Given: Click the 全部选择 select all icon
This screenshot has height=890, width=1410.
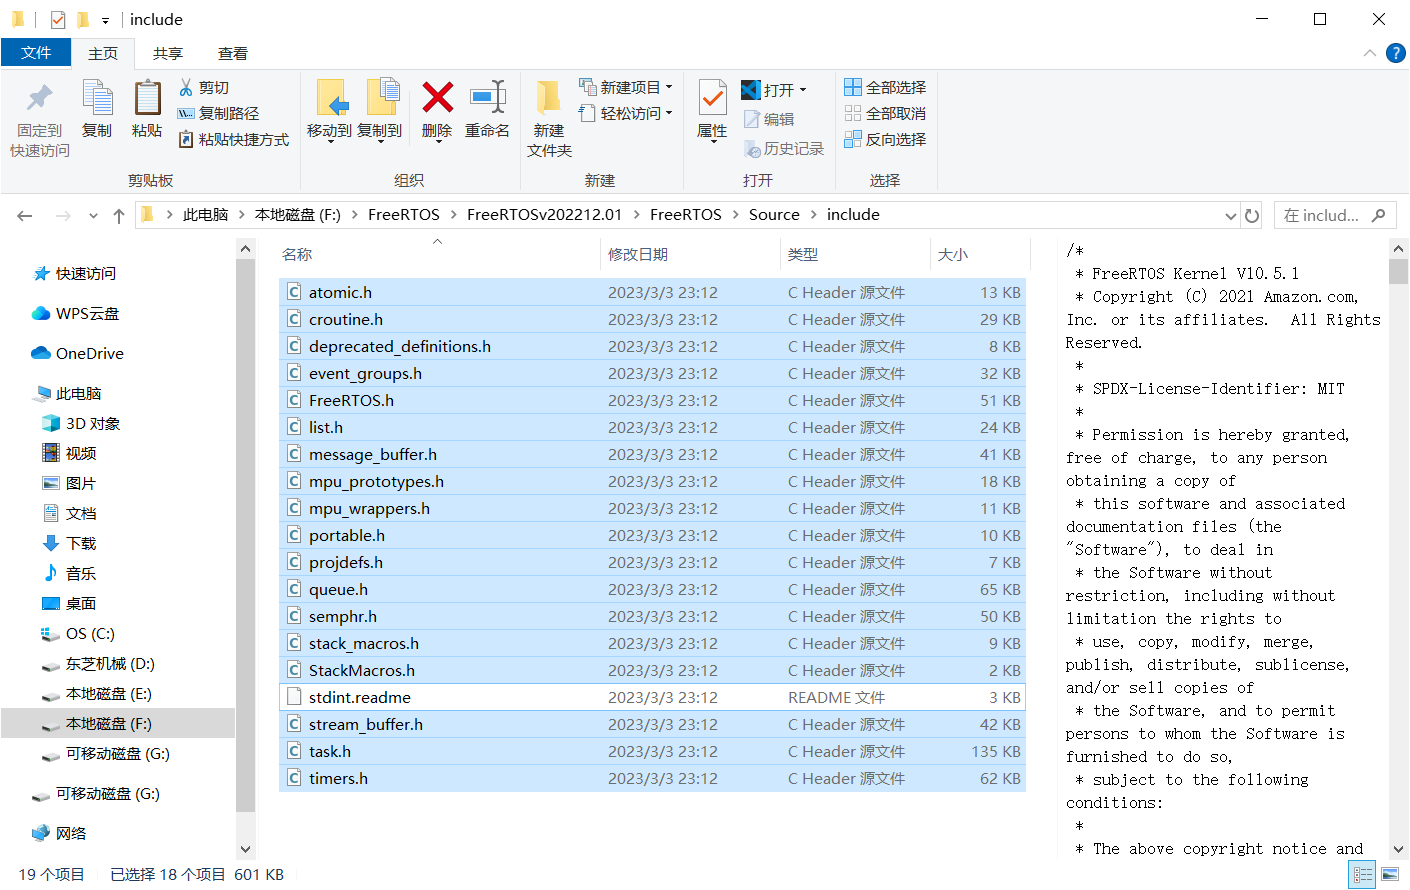Looking at the screenshot, I should 853,88.
